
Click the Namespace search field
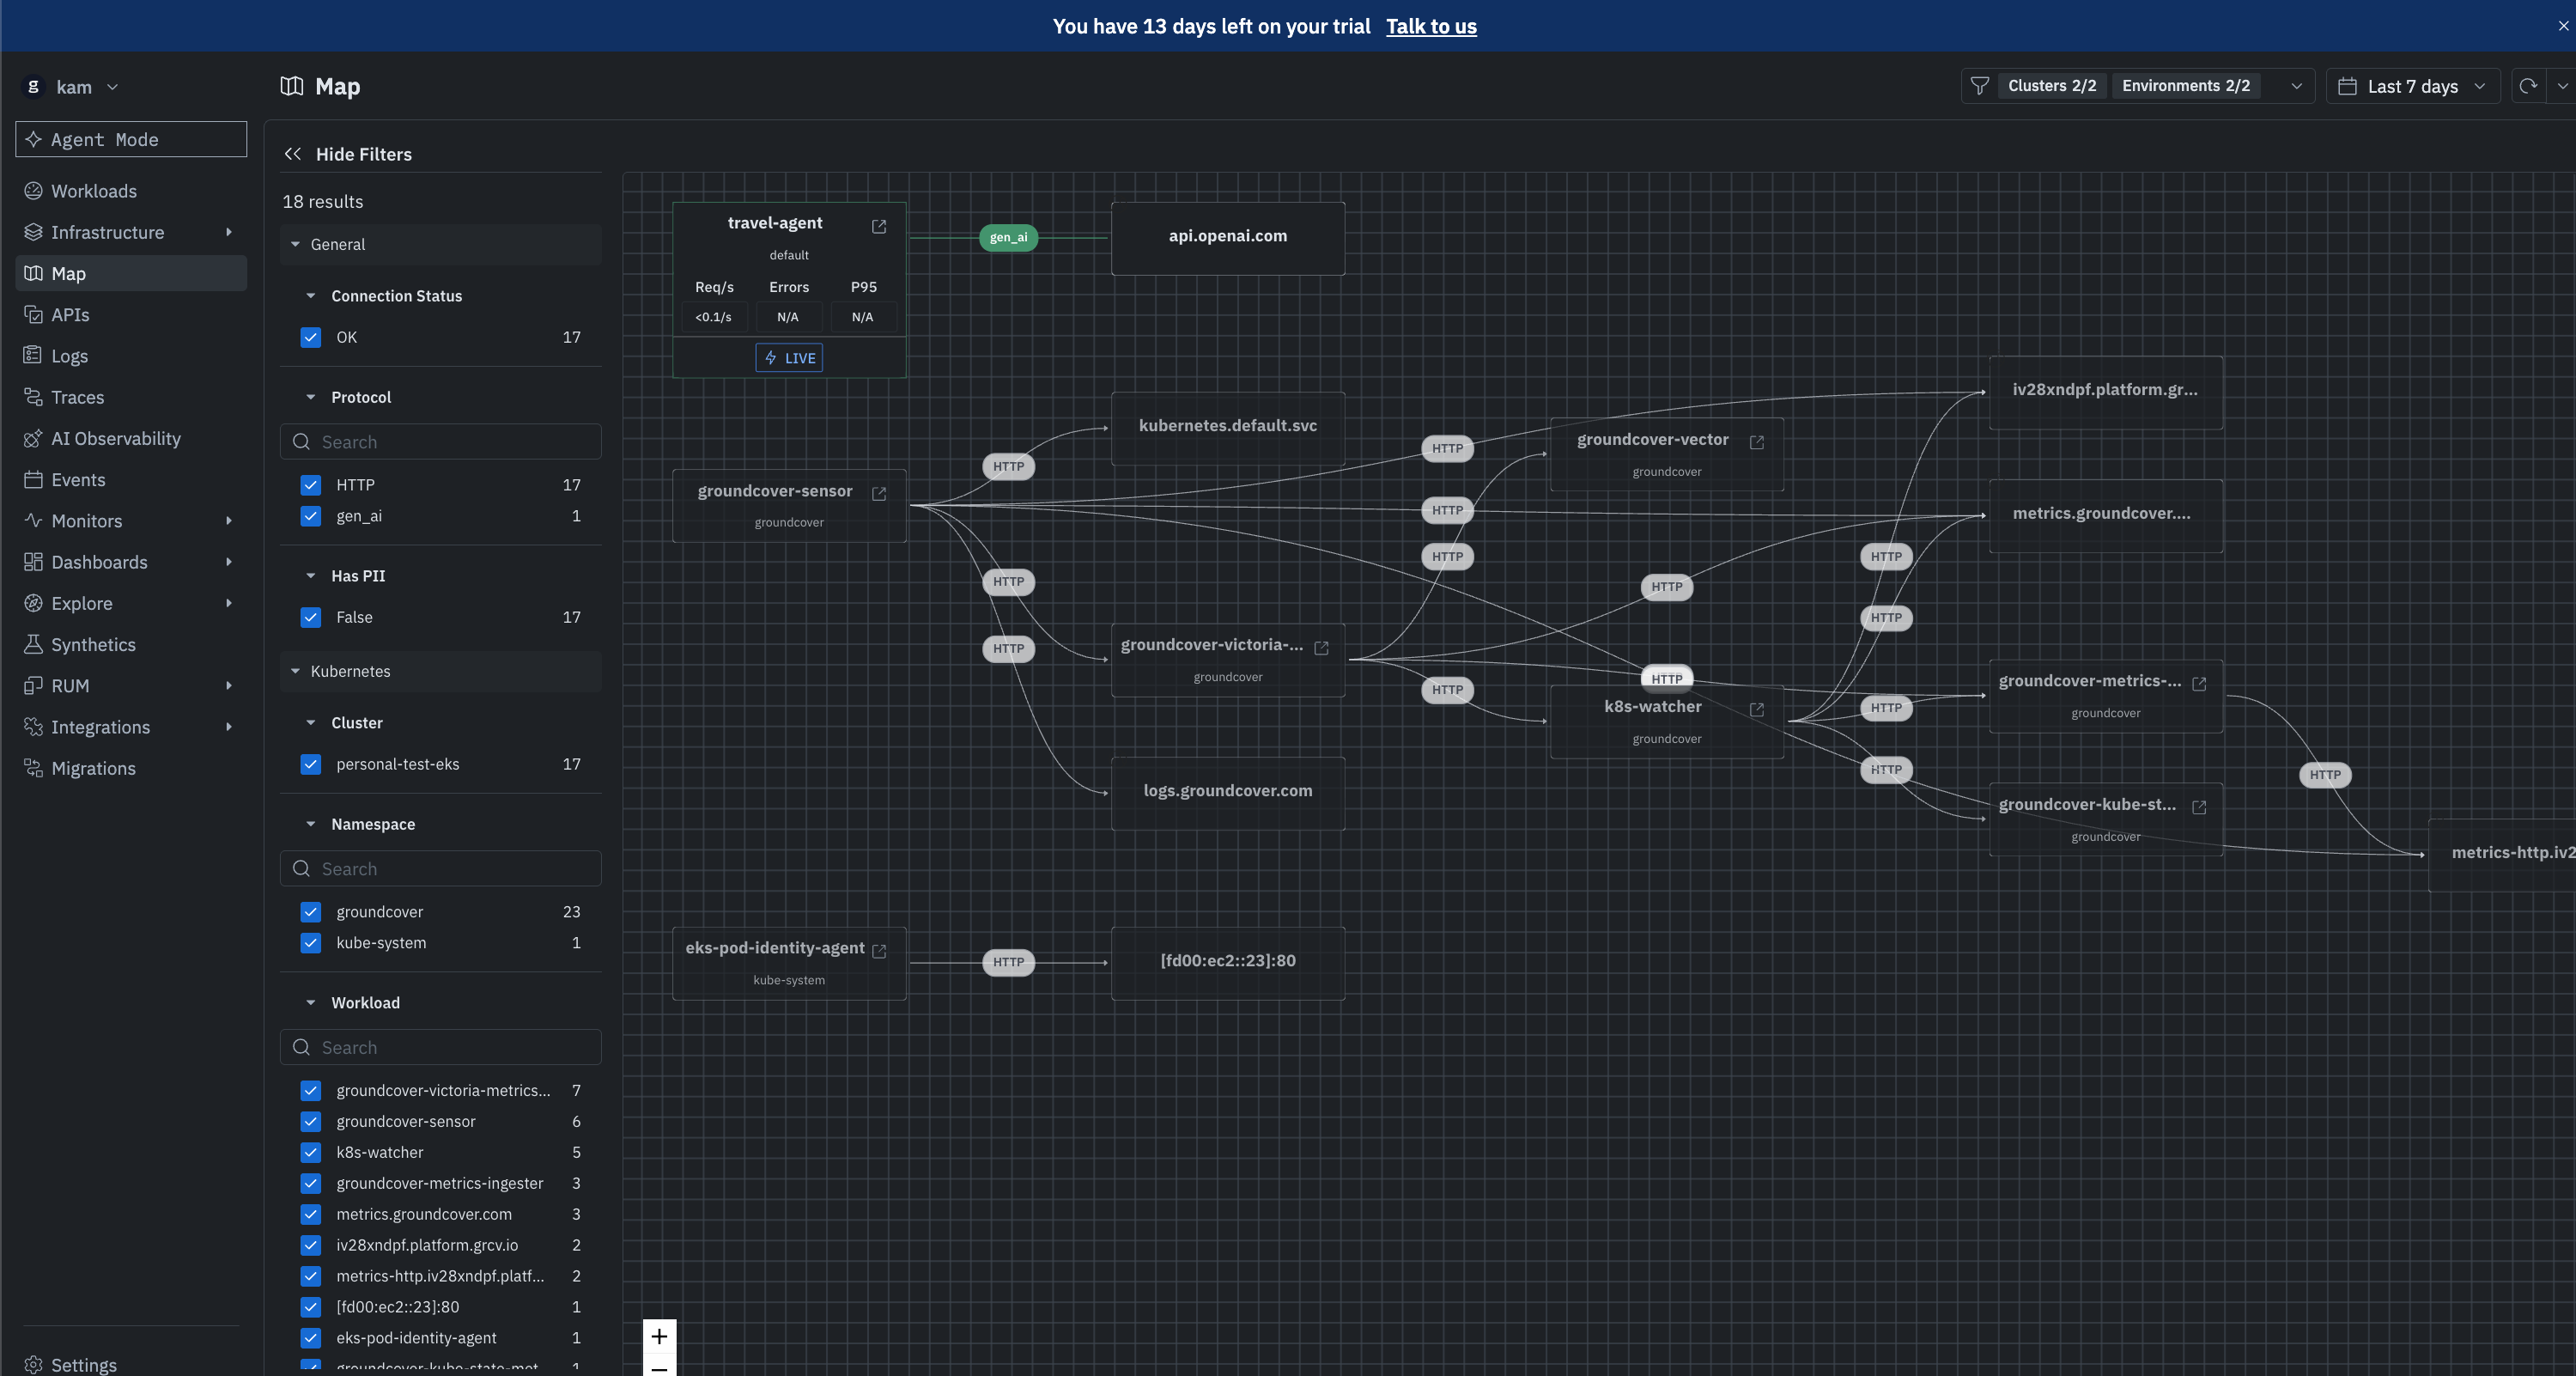pos(440,869)
